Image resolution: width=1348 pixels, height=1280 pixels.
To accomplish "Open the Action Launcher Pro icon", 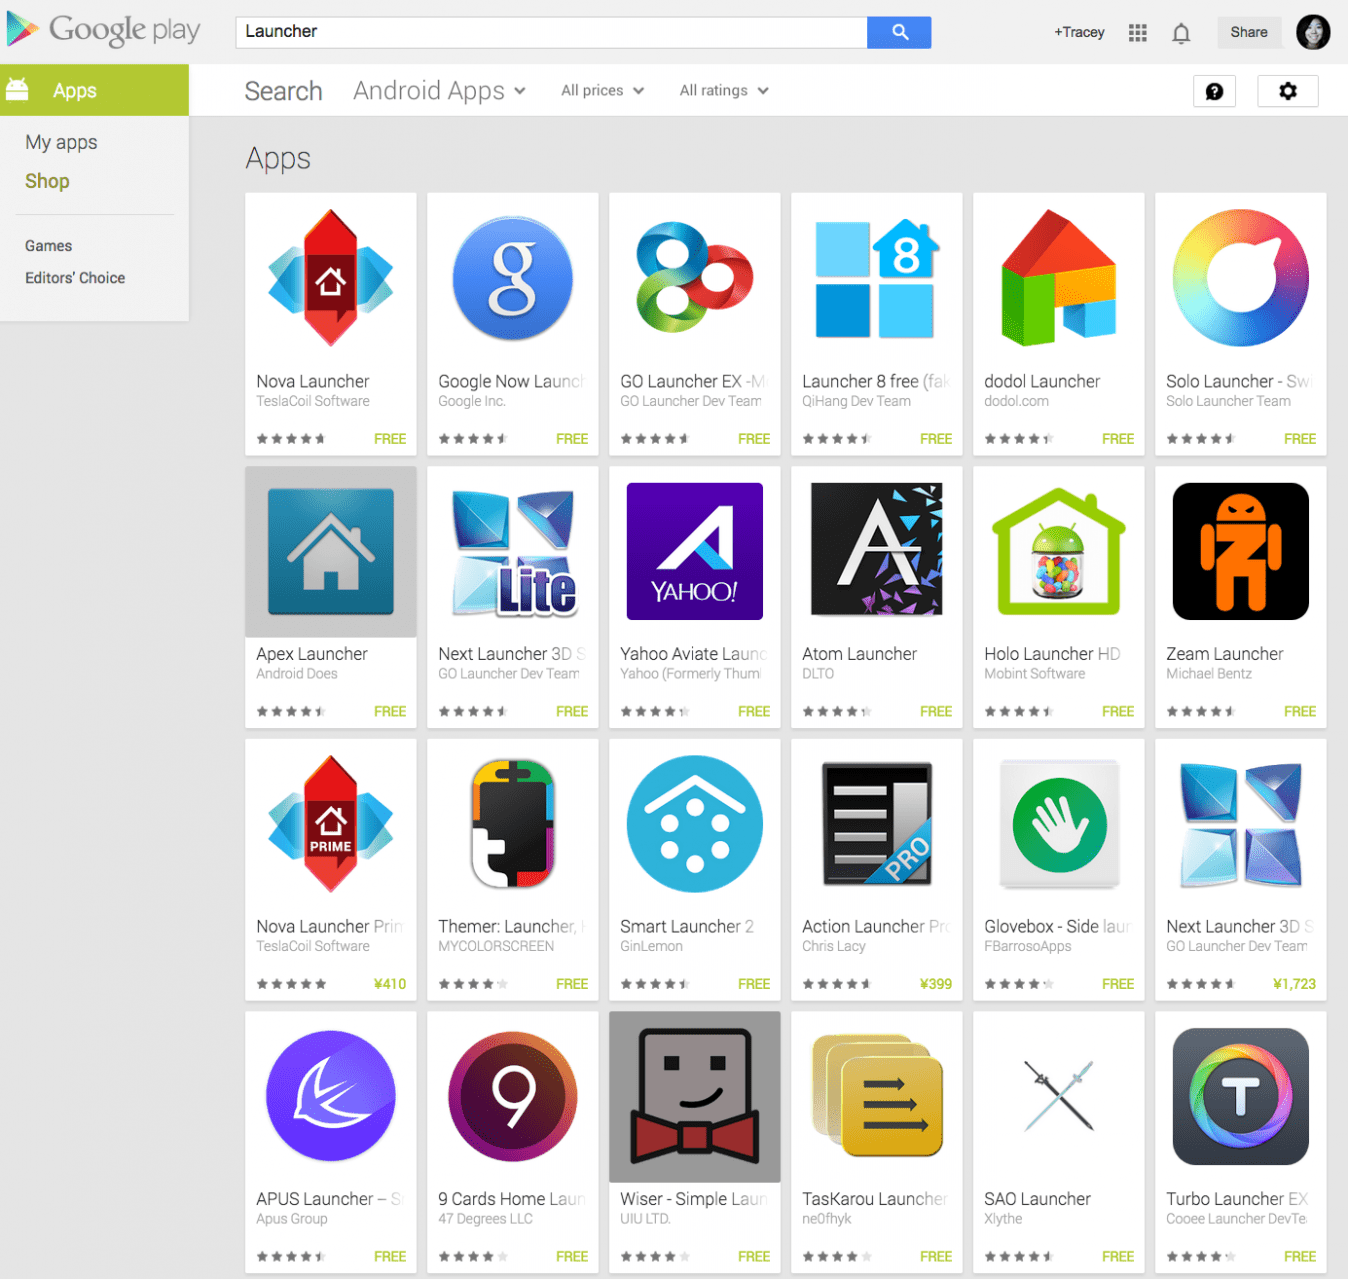I will point(877,824).
